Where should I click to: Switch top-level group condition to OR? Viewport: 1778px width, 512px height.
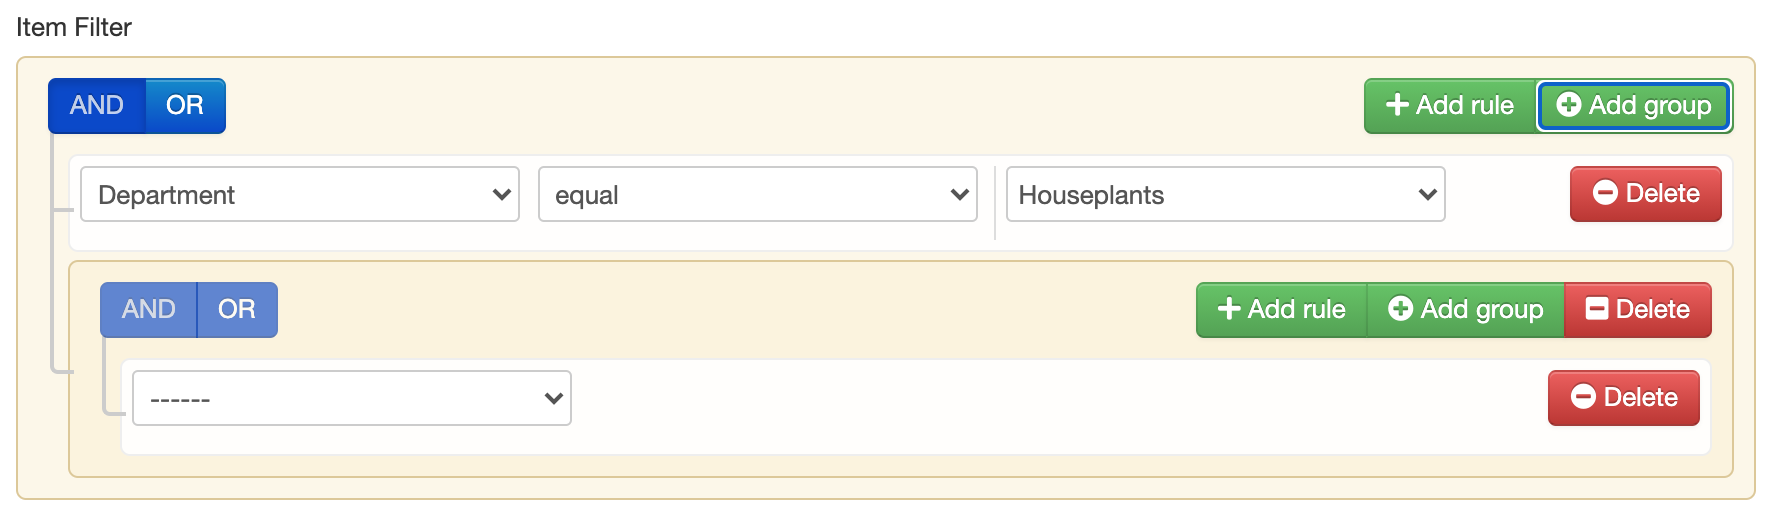[185, 105]
